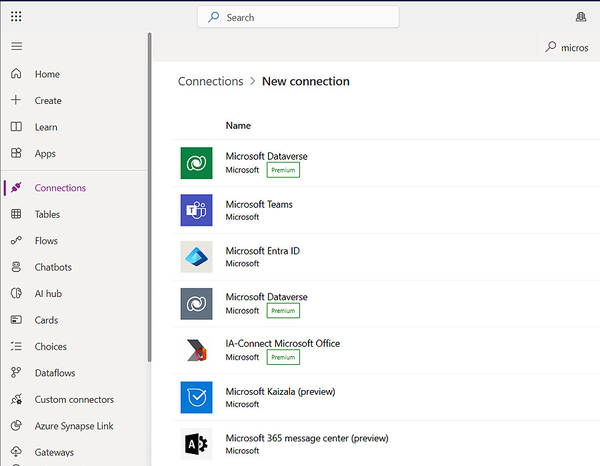Click the Connections breadcrumb link
The image size is (600, 466).
pos(210,81)
